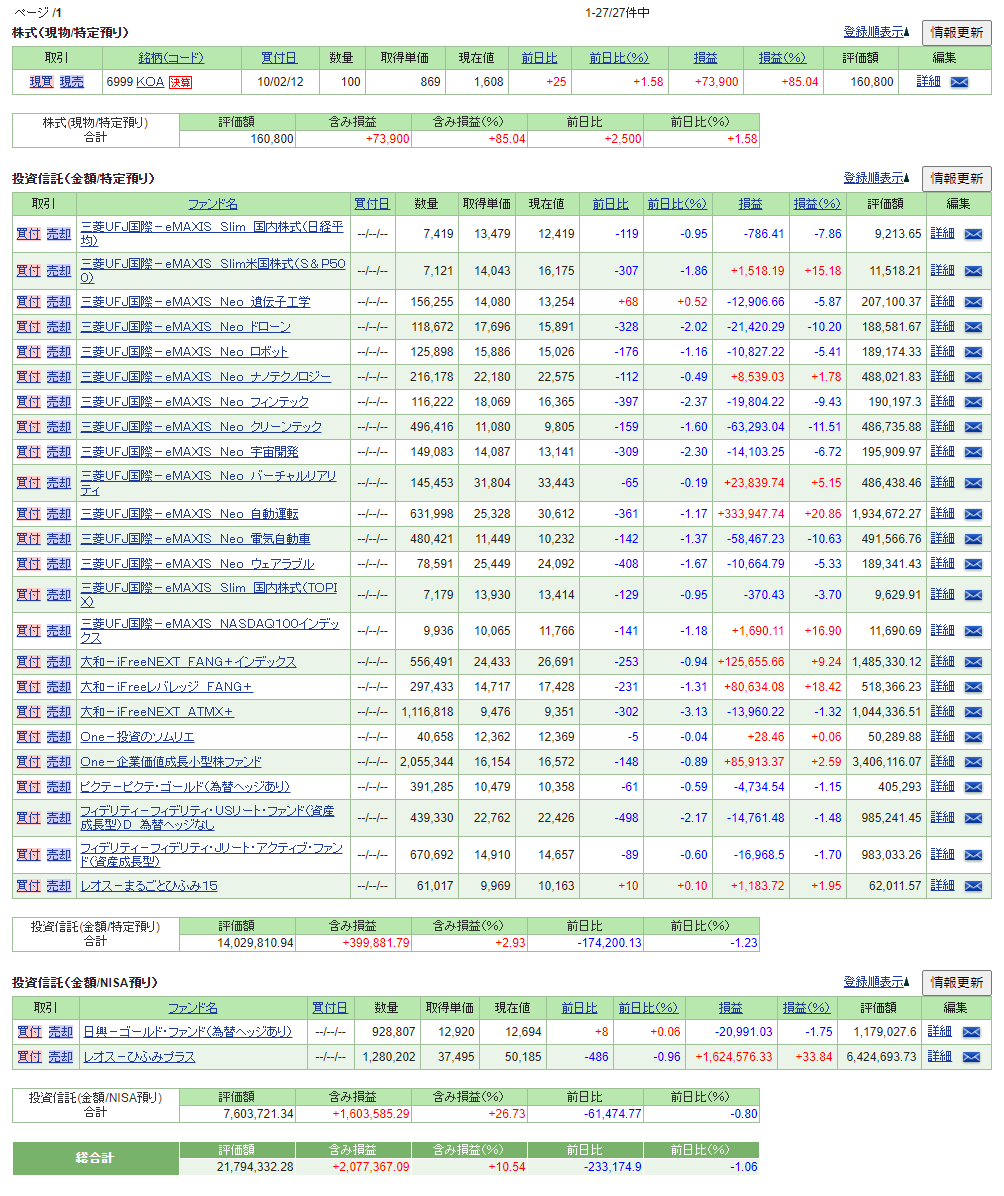Click 含み損益 total +2,077,367.09
This screenshot has width=1004, height=1196.
coord(371,1167)
